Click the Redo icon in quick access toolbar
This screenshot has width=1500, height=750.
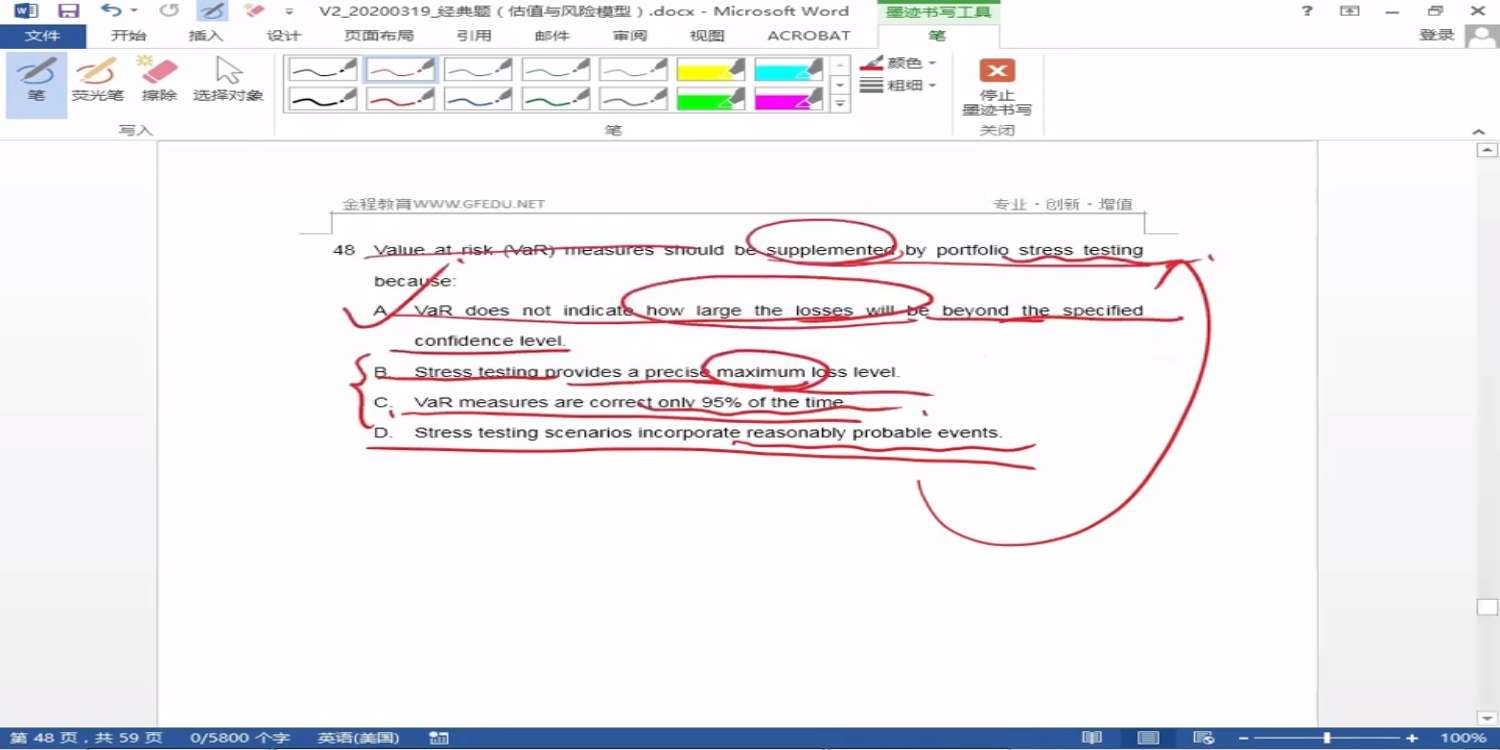(x=169, y=11)
